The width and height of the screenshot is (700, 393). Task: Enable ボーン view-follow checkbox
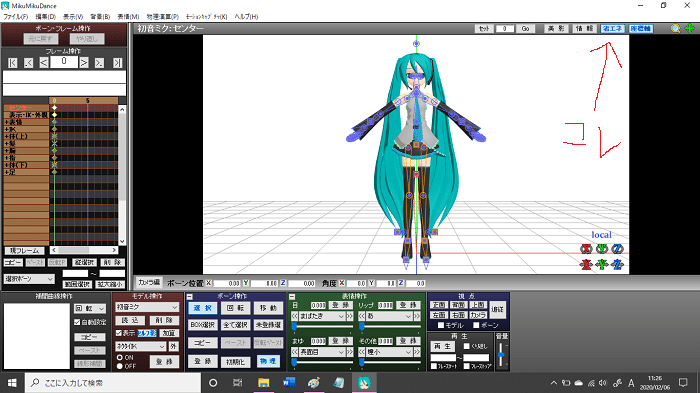[476, 325]
